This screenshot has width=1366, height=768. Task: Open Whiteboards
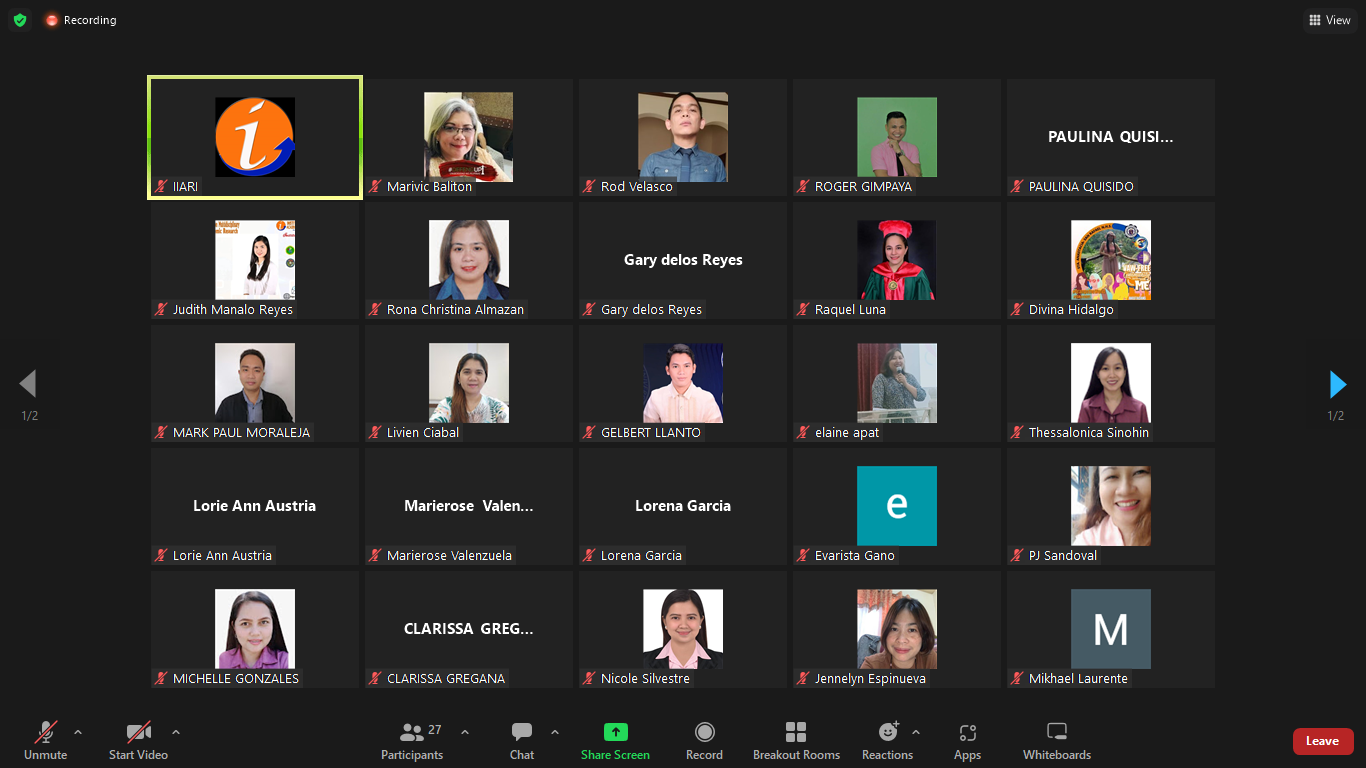coord(1056,733)
